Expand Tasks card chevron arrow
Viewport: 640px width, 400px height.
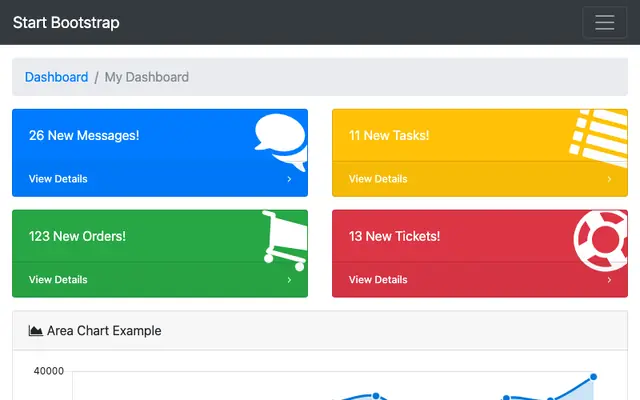click(x=609, y=179)
